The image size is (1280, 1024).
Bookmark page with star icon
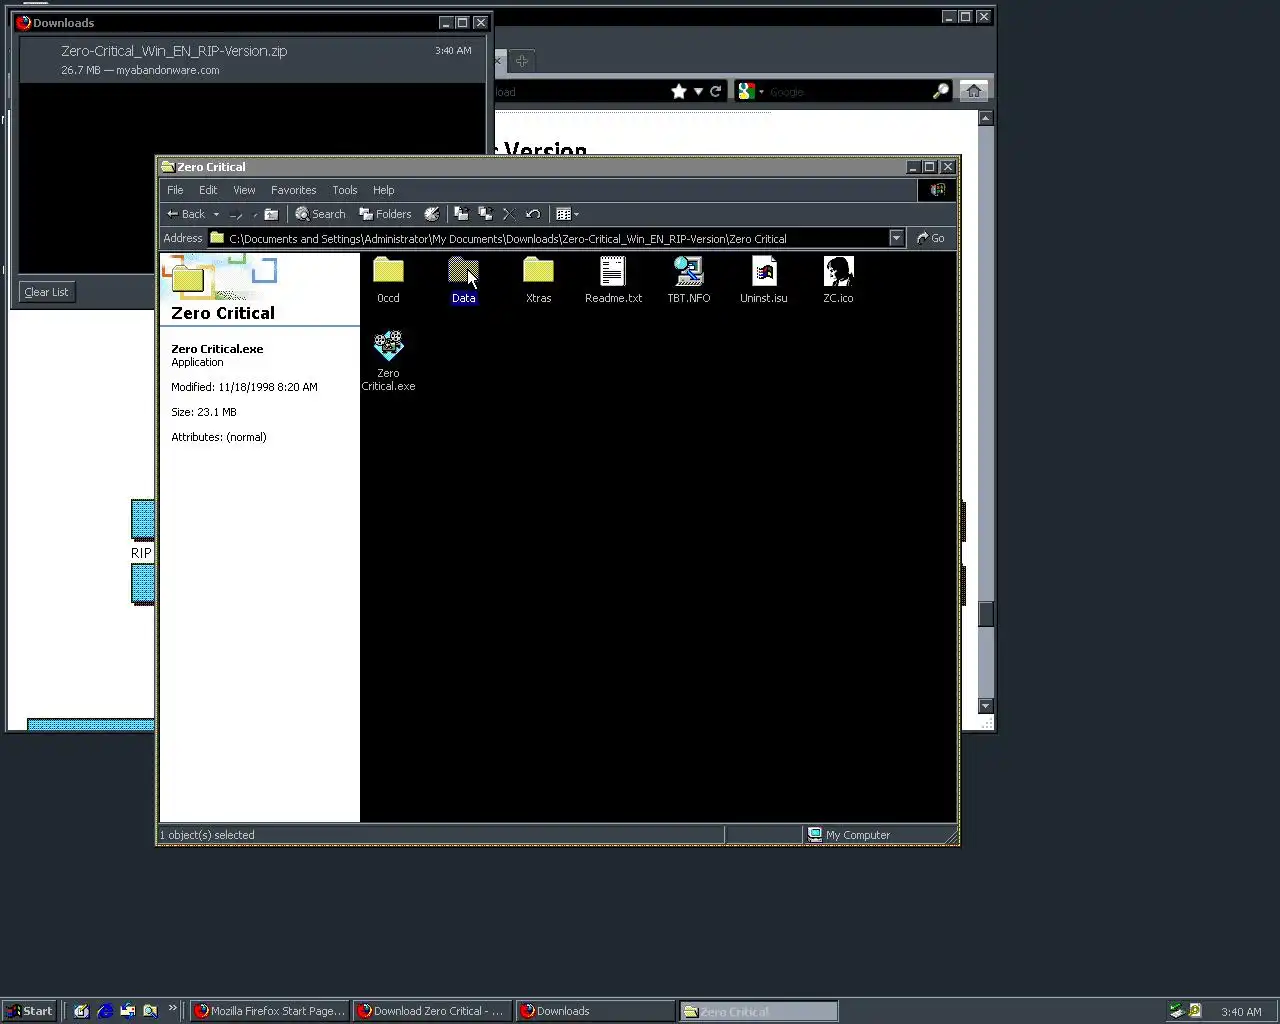(679, 91)
